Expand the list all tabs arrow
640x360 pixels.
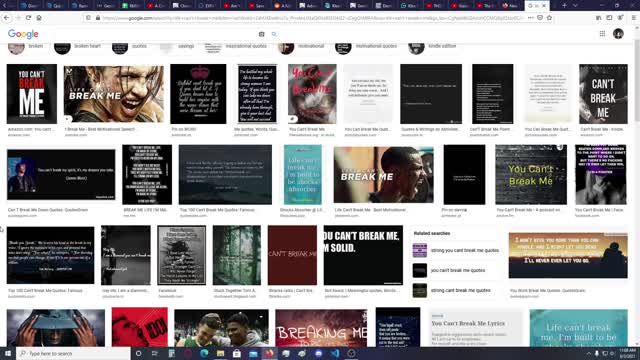(x=575, y=6)
